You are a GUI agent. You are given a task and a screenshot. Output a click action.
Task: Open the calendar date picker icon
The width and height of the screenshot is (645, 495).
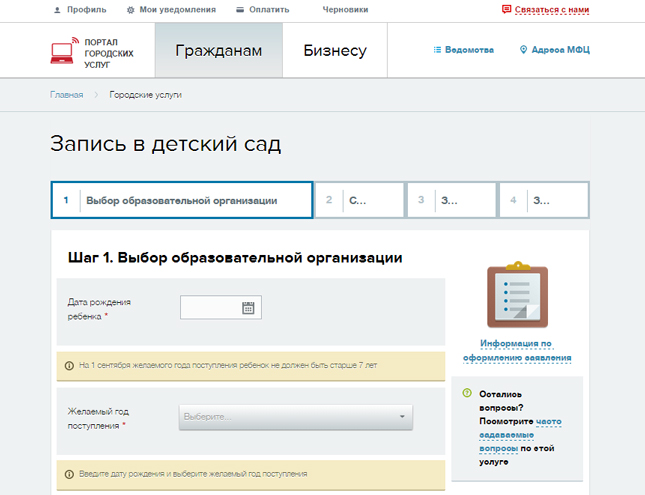point(248,308)
